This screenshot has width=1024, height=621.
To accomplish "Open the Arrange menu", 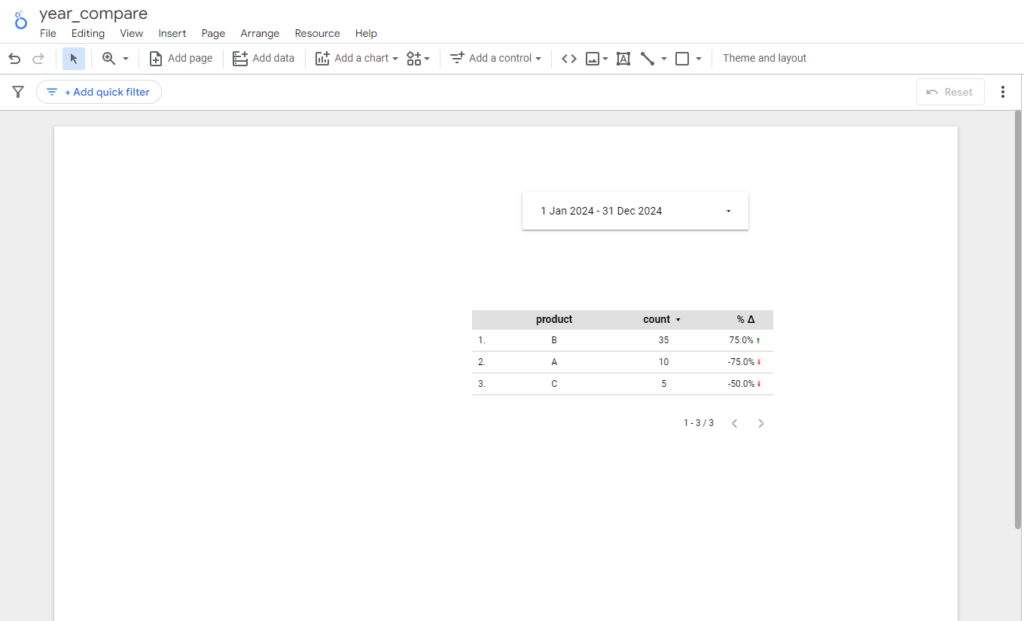I will pos(260,33).
